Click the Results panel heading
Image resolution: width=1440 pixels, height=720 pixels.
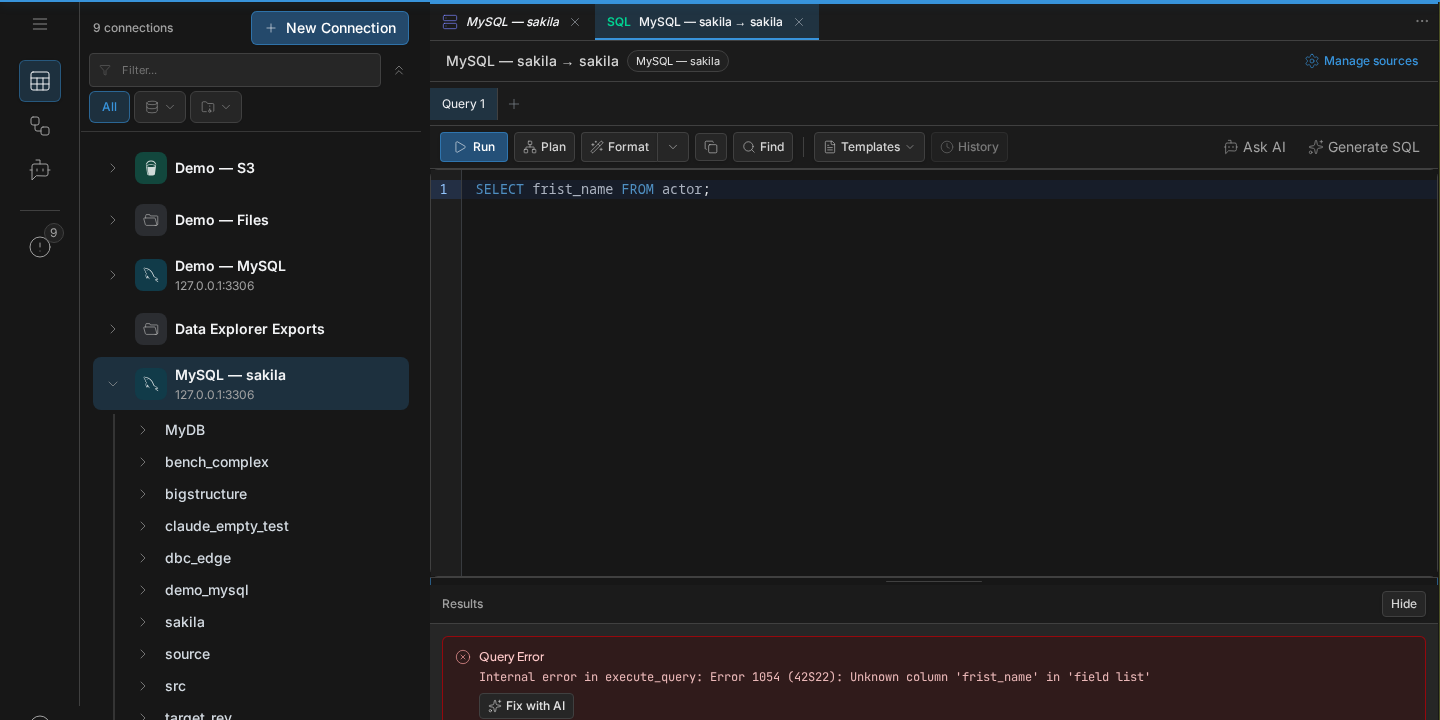(x=462, y=604)
